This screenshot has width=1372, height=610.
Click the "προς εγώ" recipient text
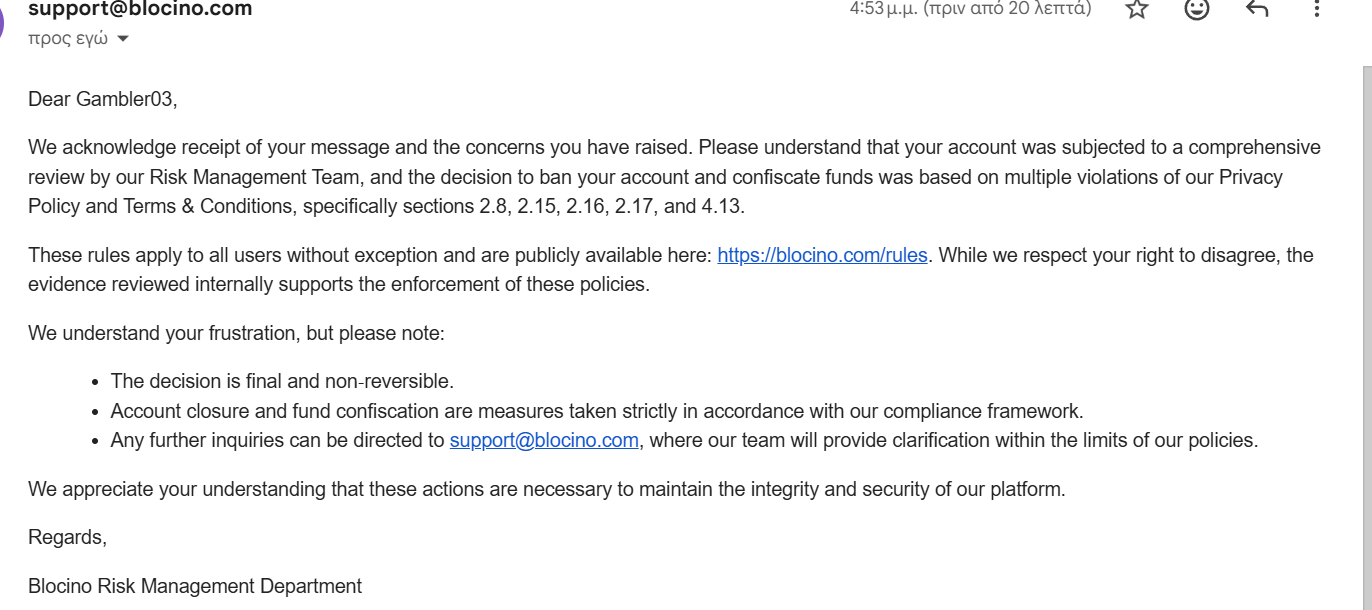click(x=68, y=39)
